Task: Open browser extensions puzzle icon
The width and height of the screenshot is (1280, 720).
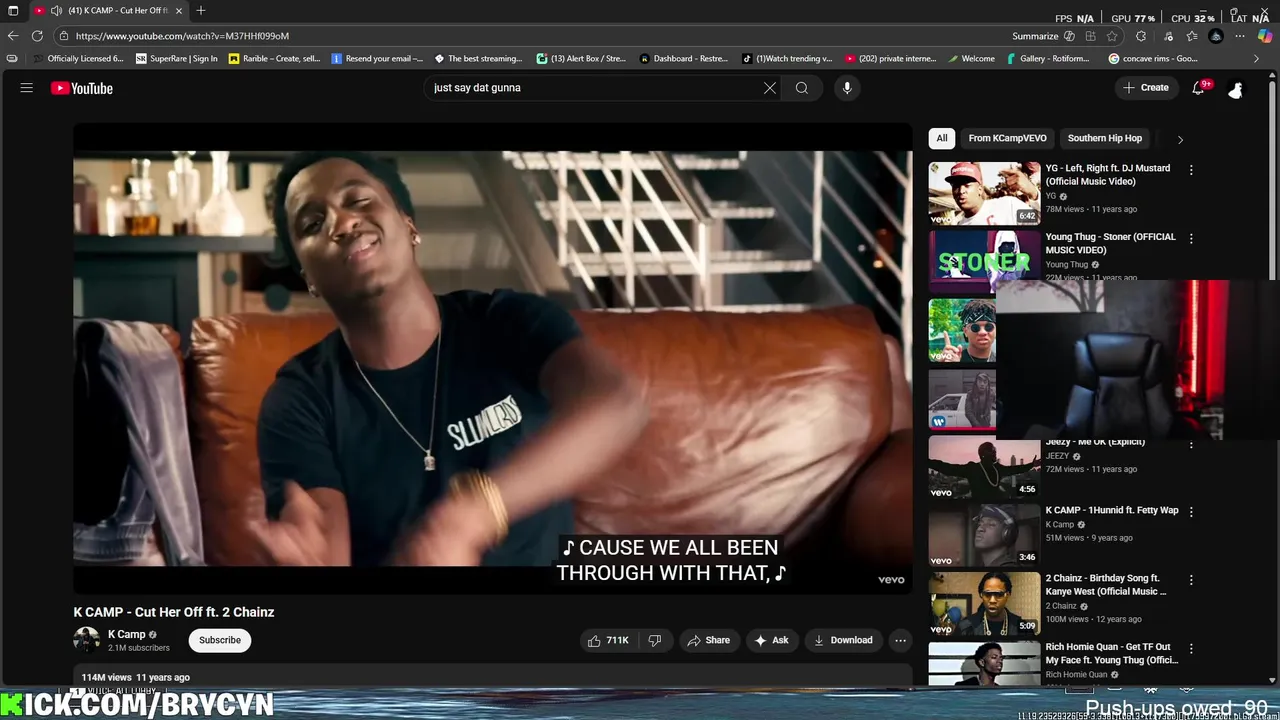Action: (1141, 36)
